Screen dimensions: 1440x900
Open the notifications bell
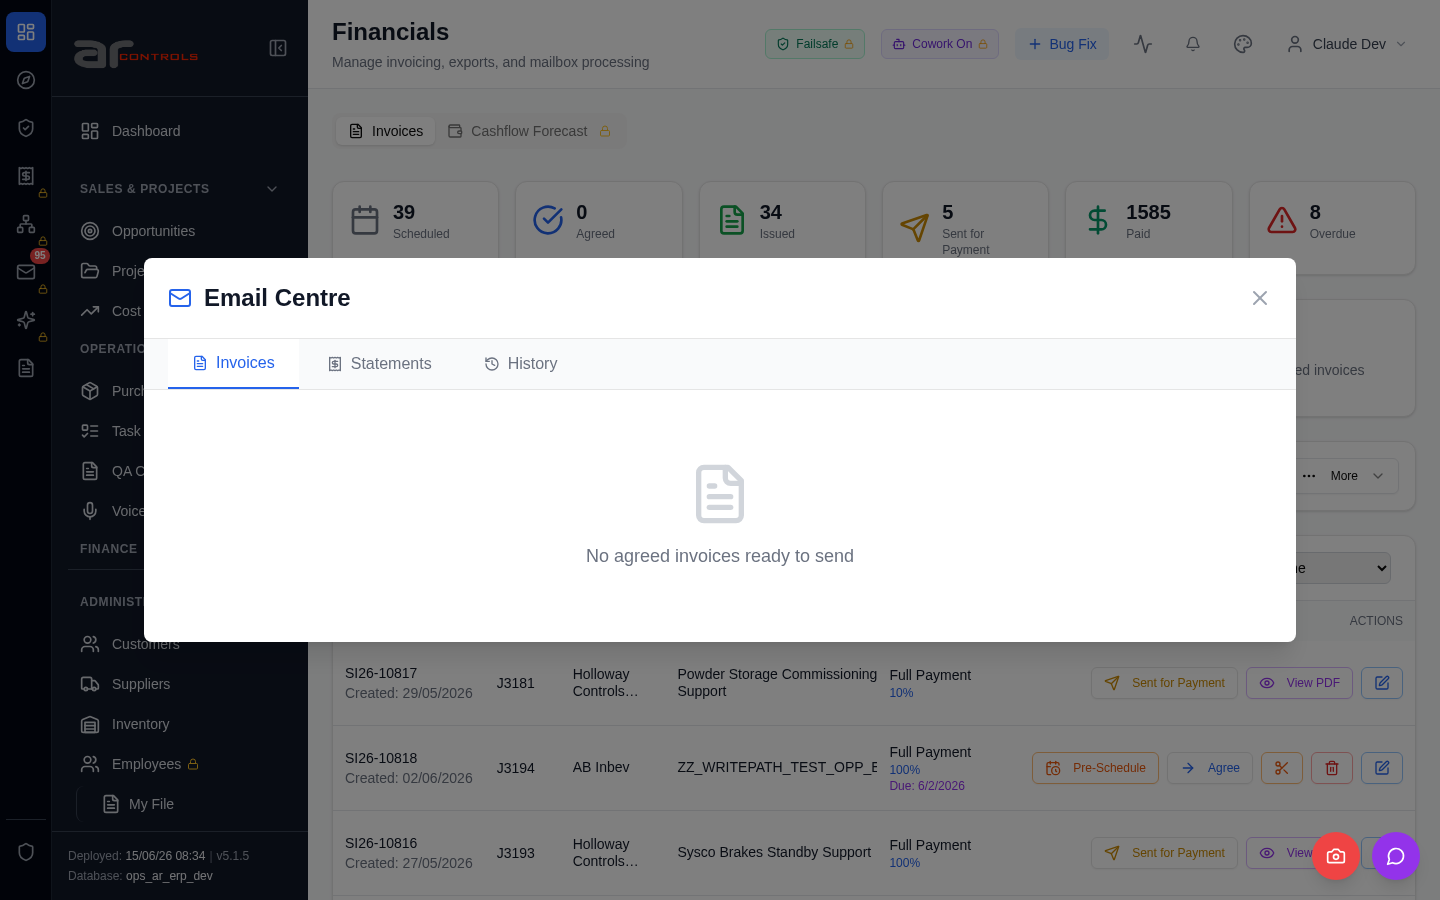click(x=1193, y=44)
